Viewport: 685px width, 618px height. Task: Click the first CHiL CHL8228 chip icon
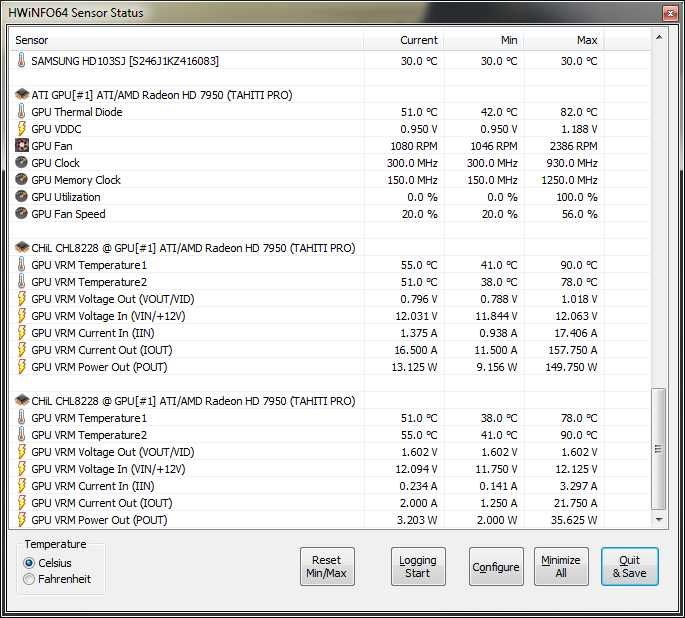(x=22, y=248)
